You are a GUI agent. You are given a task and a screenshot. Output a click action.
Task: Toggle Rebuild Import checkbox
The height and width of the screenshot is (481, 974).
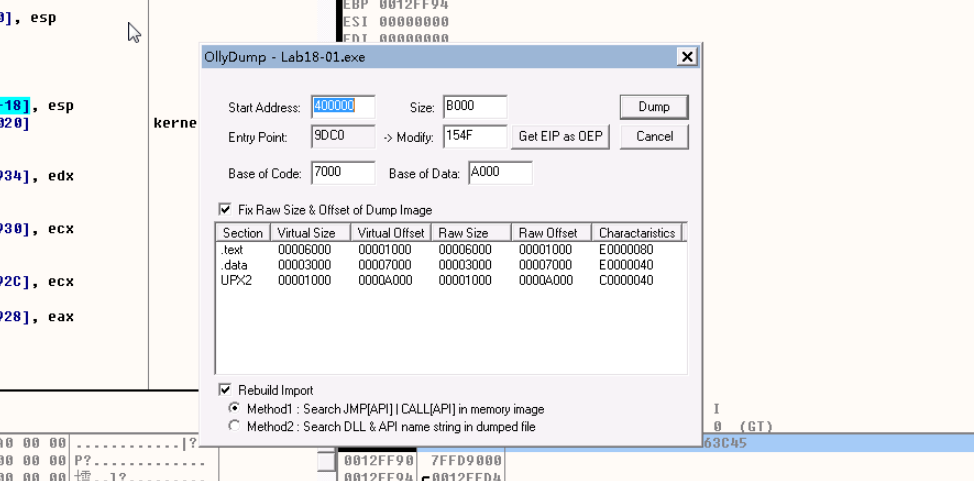point(225,390)
